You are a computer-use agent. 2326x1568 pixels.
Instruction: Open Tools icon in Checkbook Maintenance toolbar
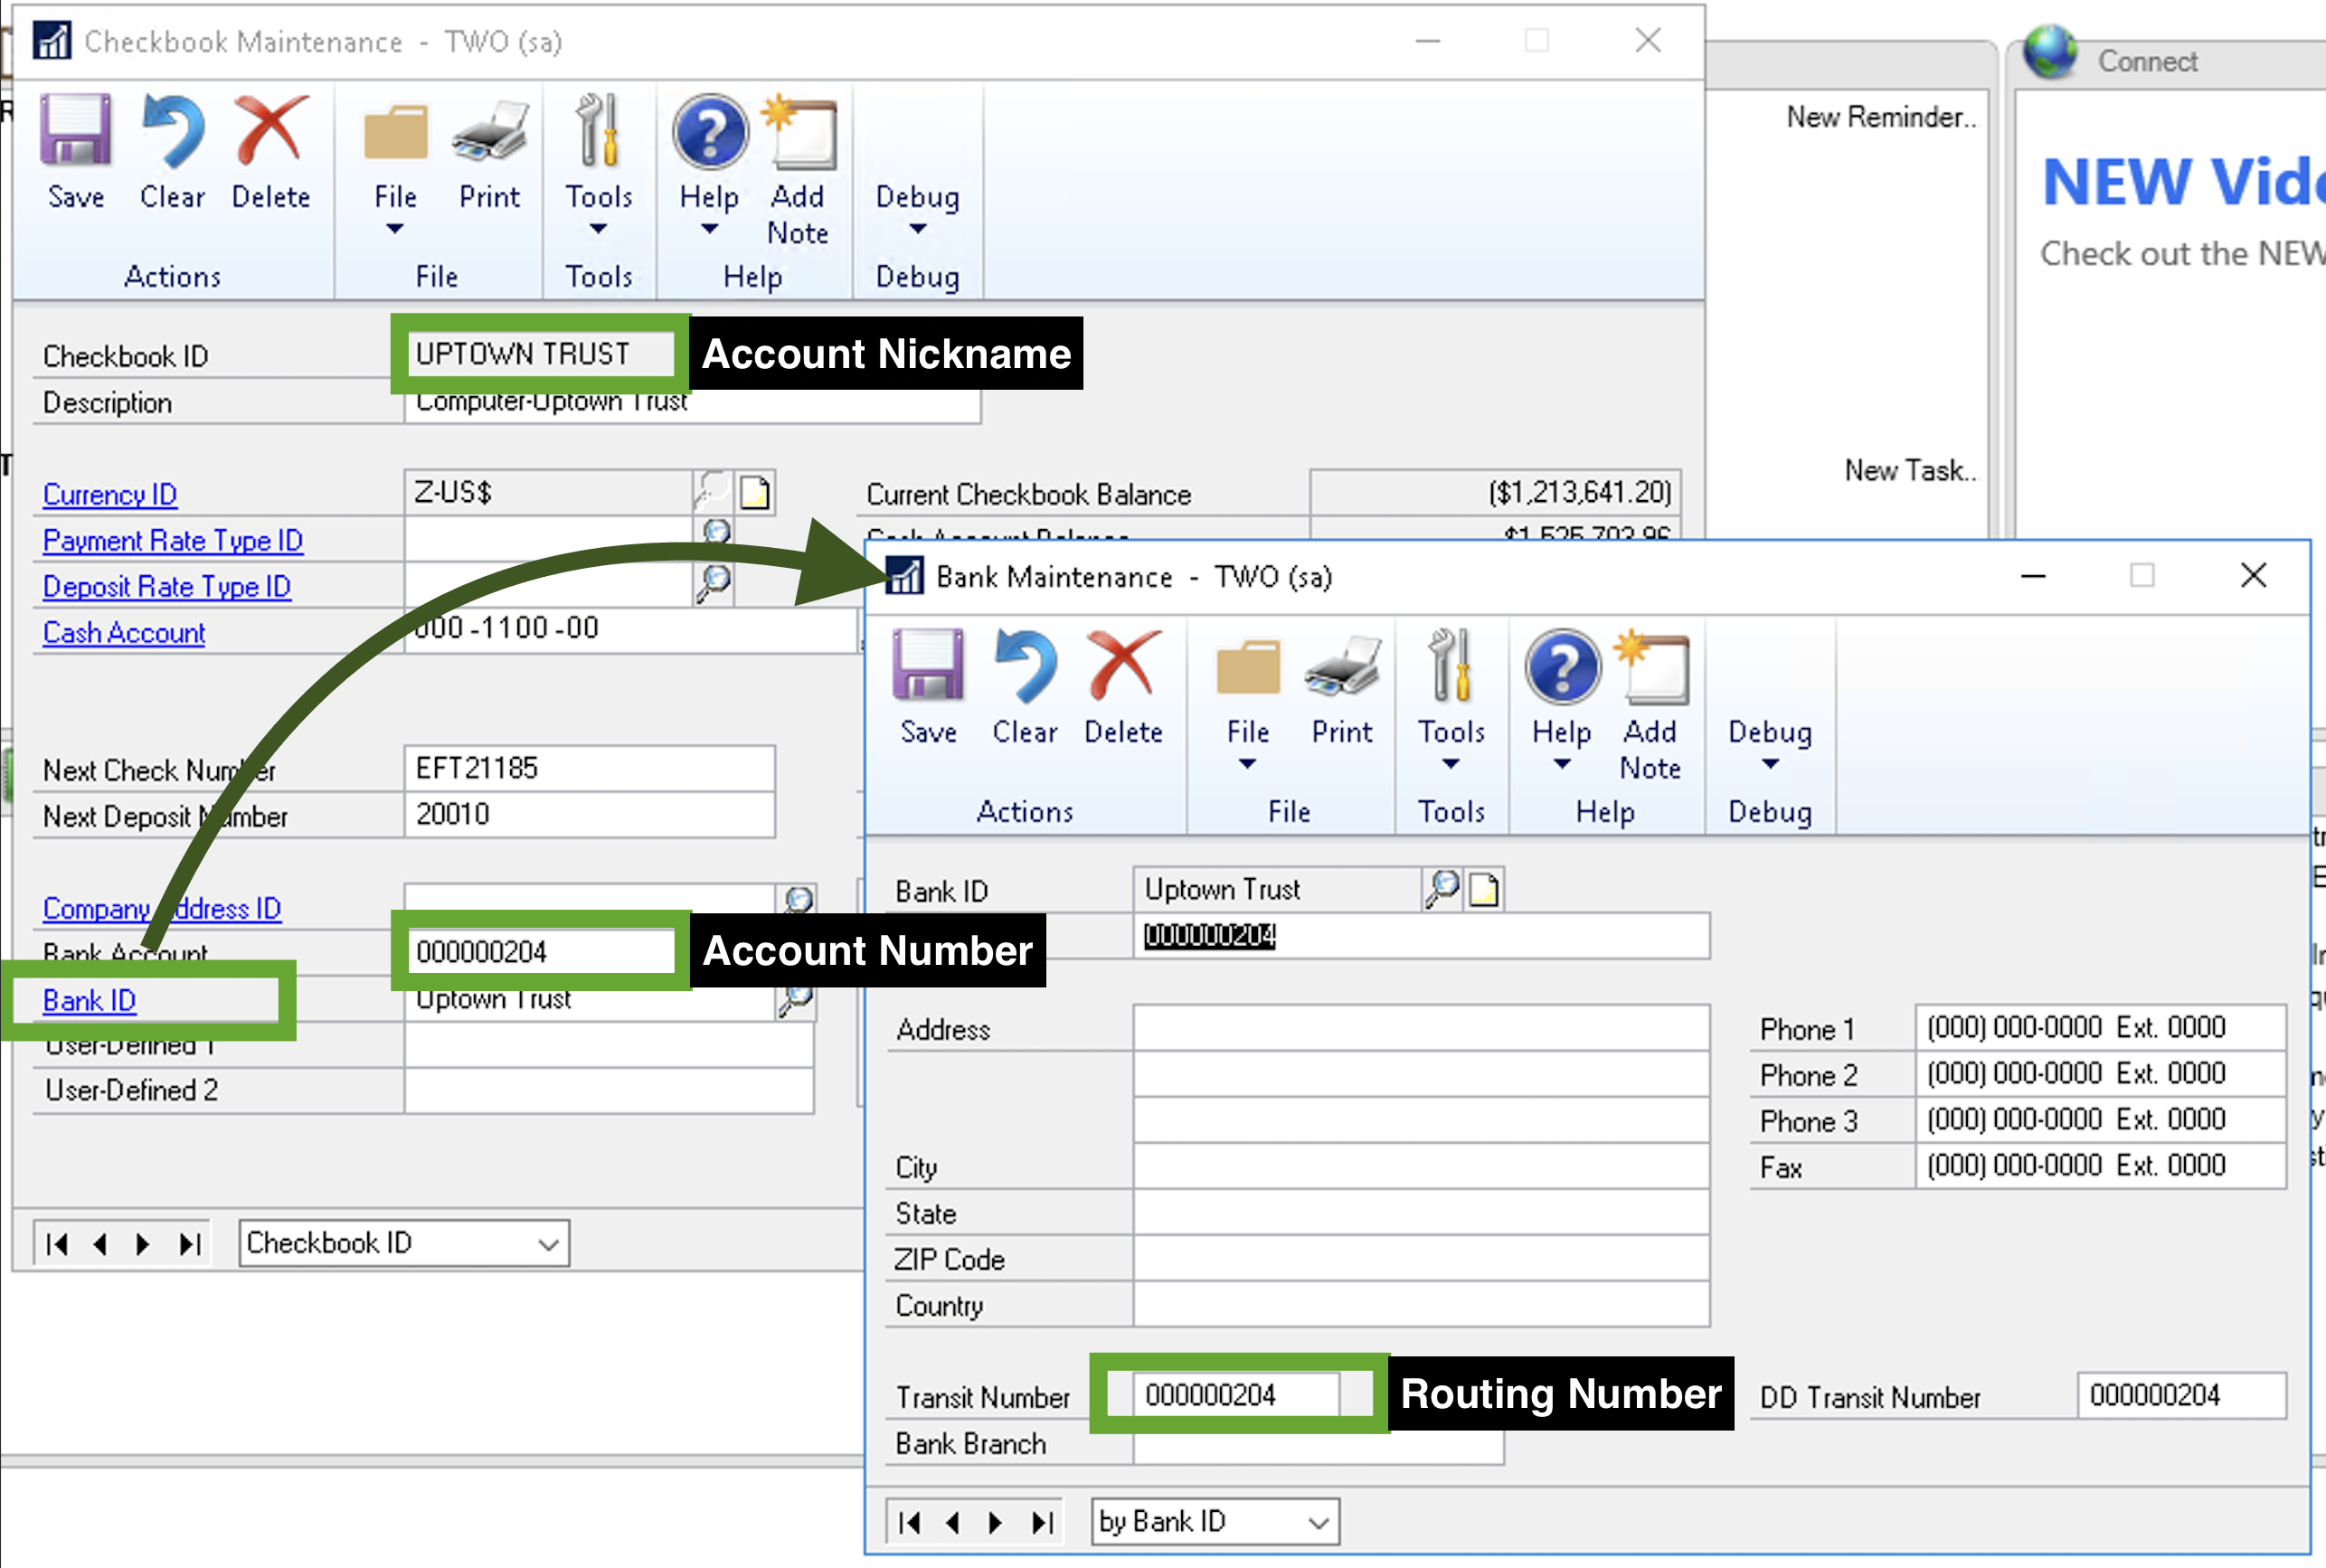(598, 131)
